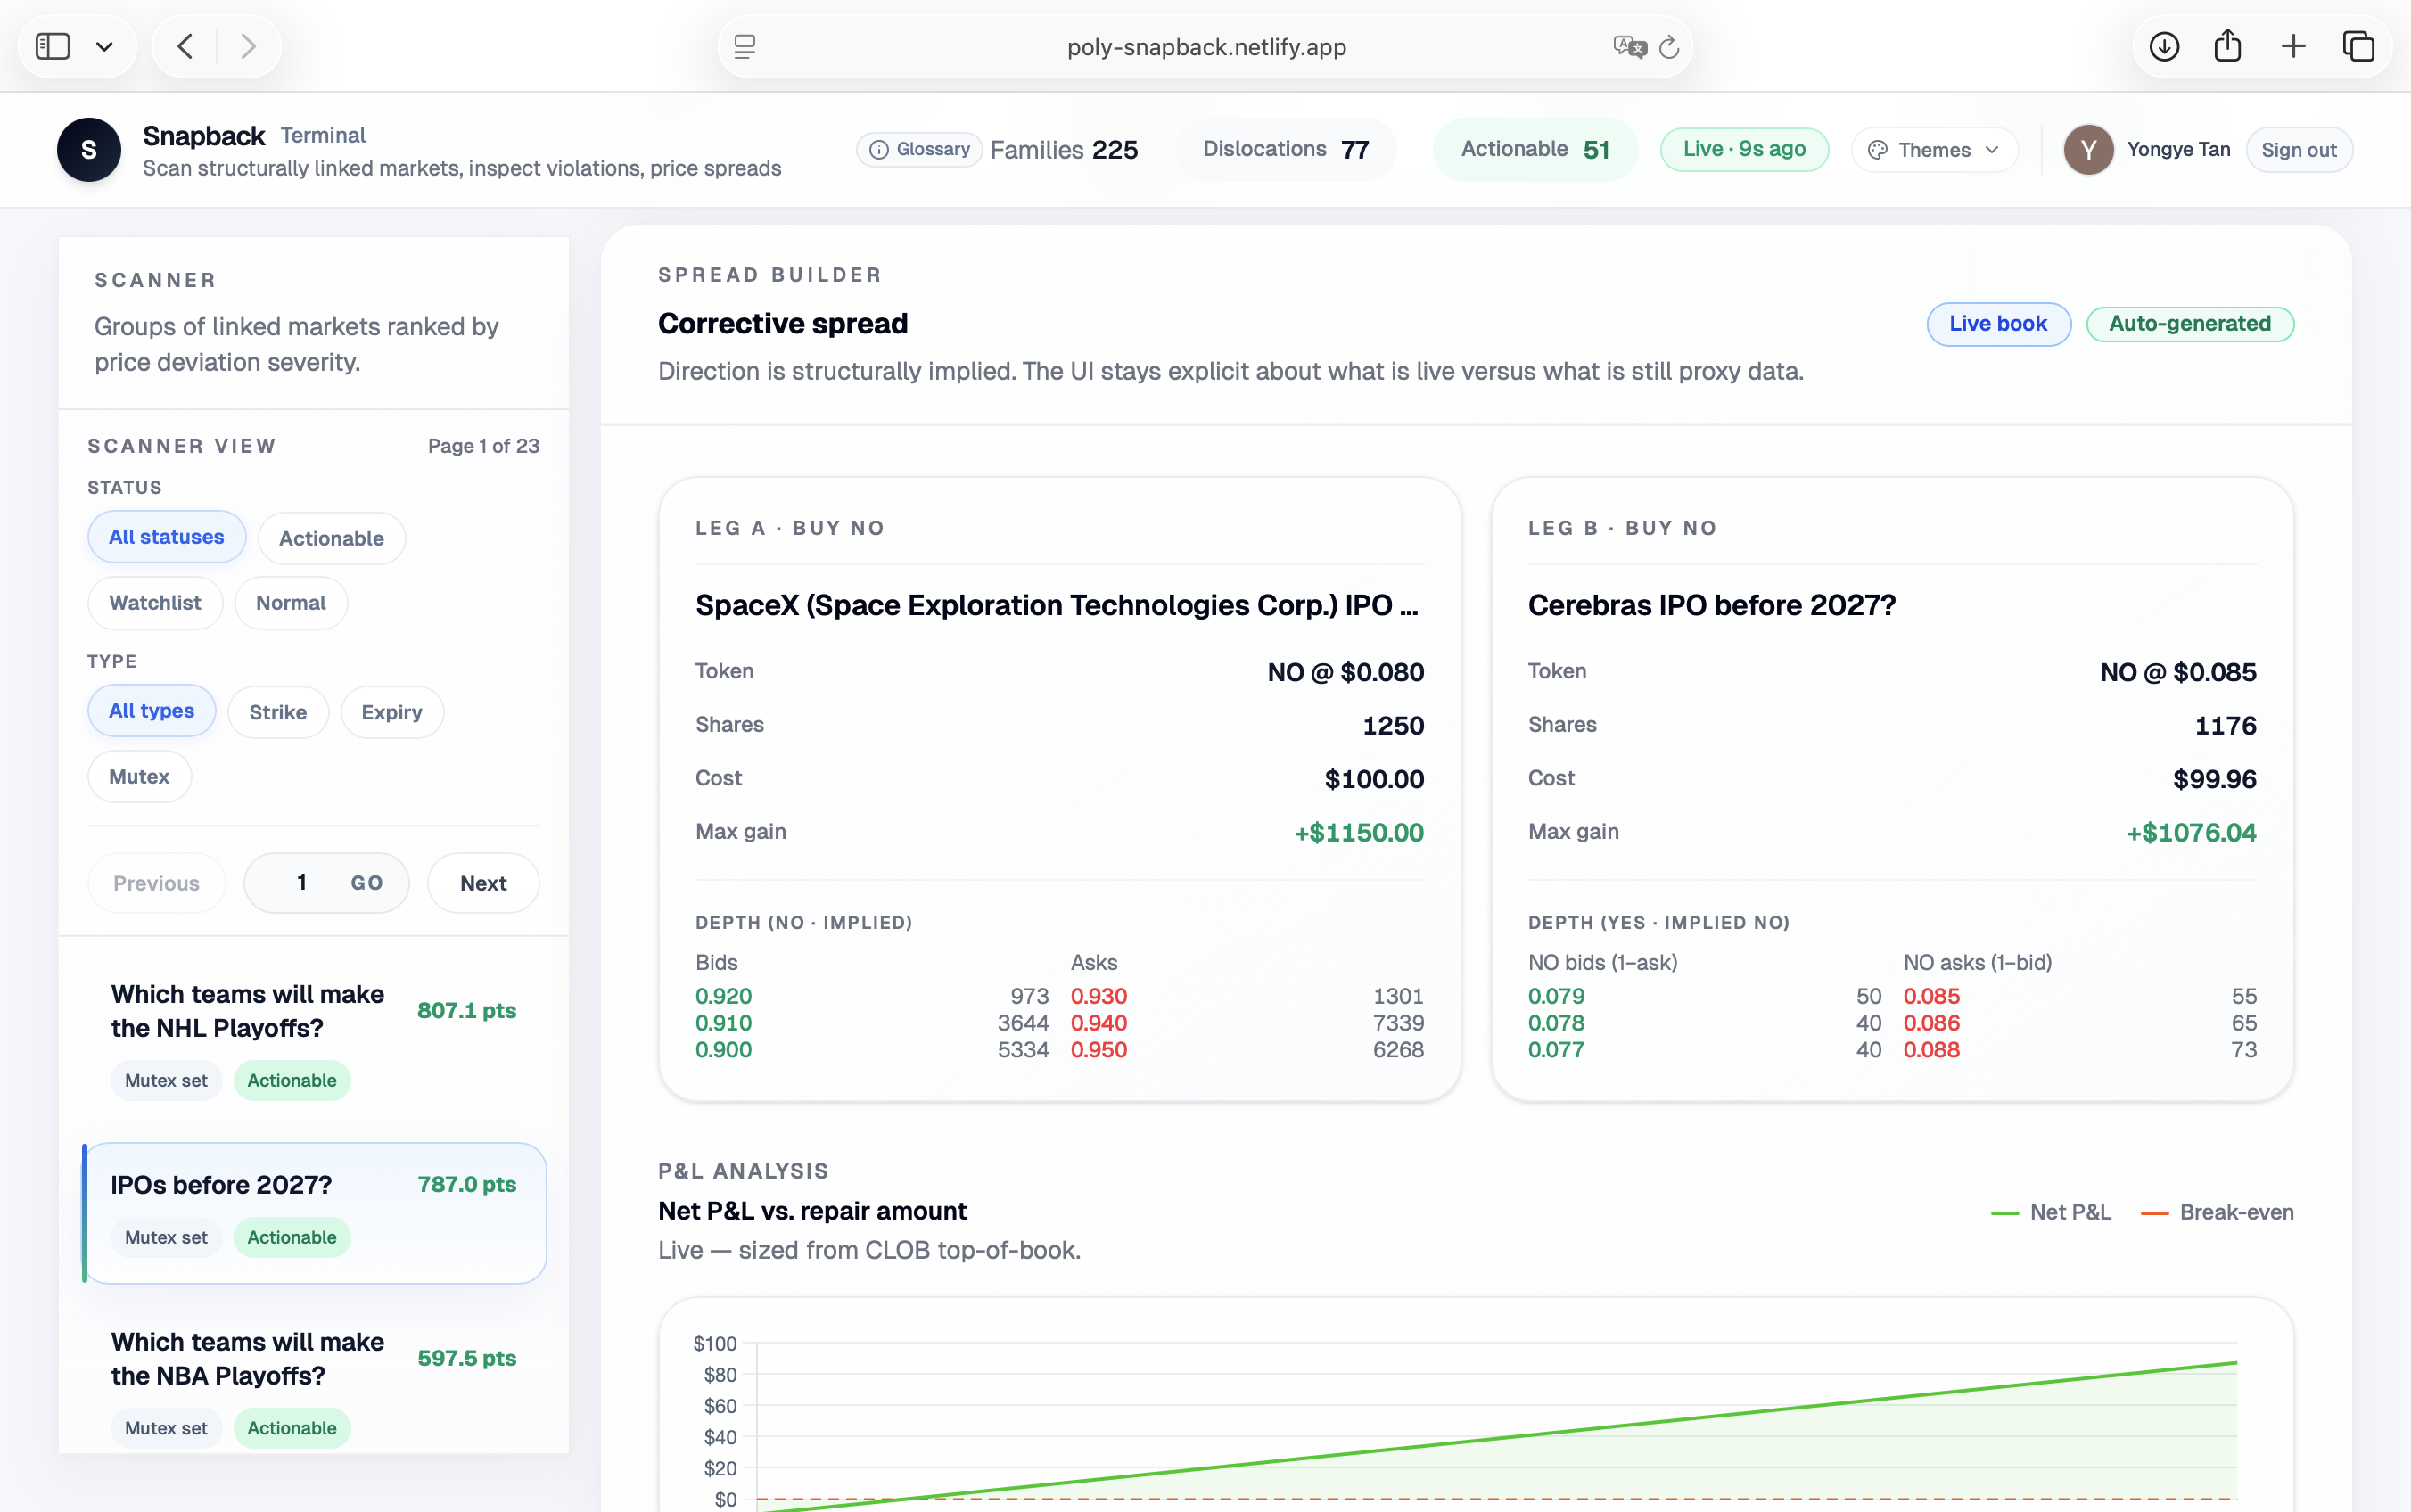Click the browser back arrow

pos(185,47)
